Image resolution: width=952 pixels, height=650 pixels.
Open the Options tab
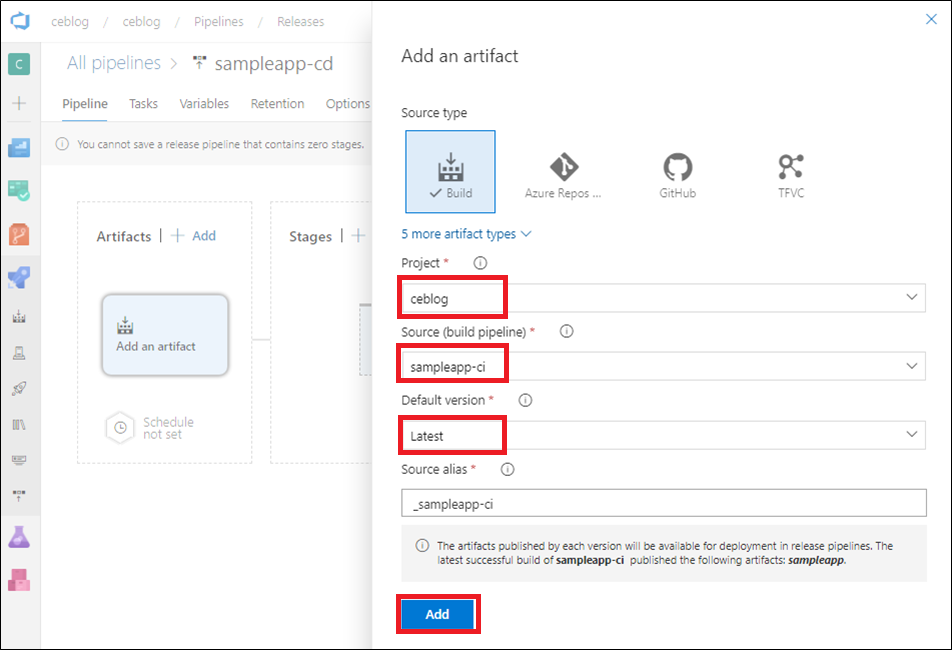[x=347, y=104]
